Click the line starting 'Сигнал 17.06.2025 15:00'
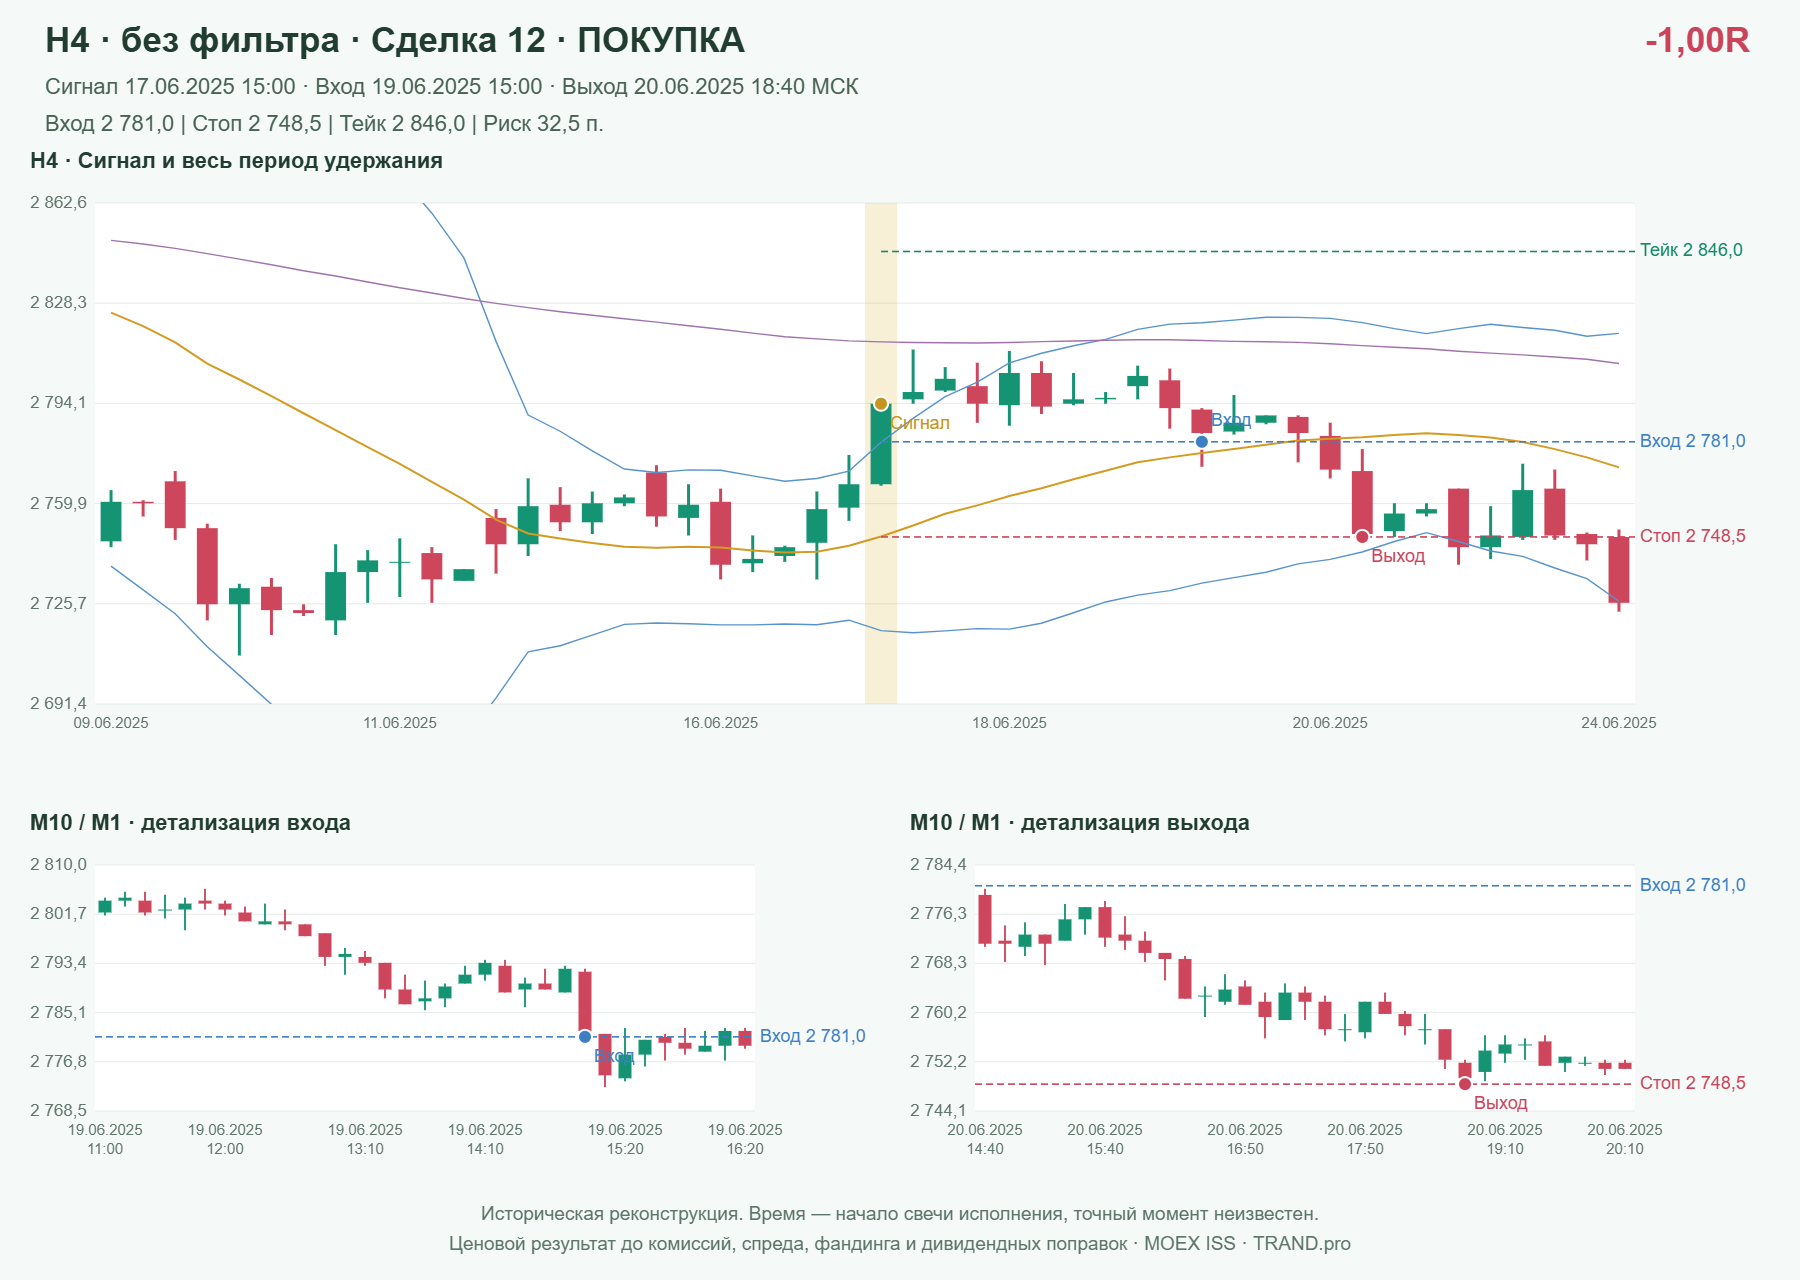Screen dimensions: 1800x1280 (452, 87)
